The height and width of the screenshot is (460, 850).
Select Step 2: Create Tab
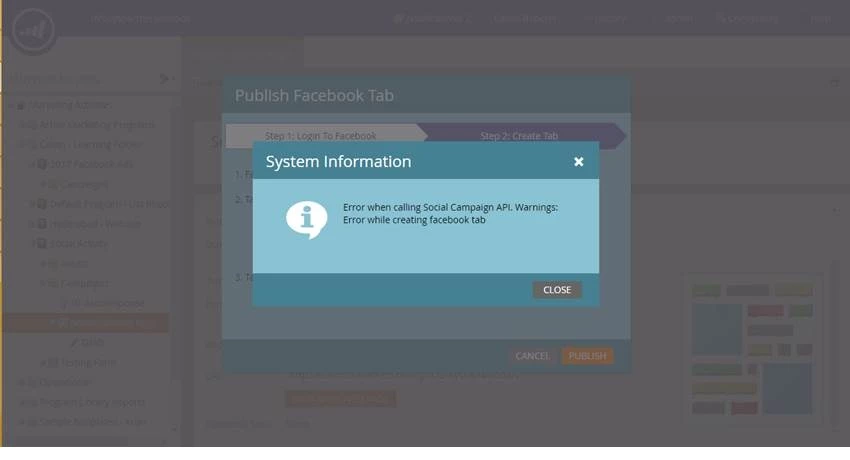point(519,136)
